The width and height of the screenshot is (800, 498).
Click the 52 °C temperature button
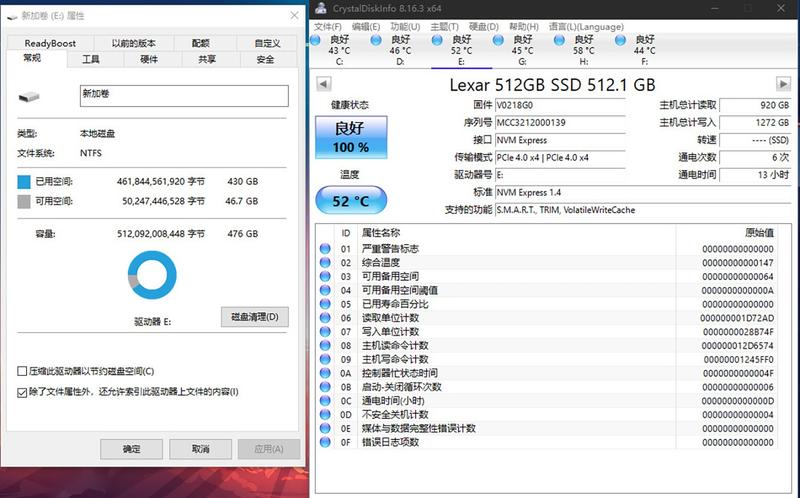pos(351,201)
